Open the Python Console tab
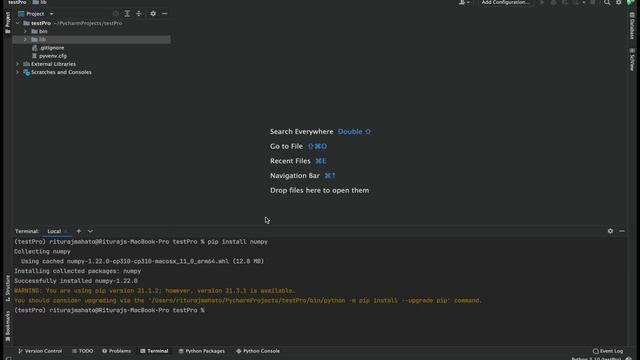 [258, 351]
